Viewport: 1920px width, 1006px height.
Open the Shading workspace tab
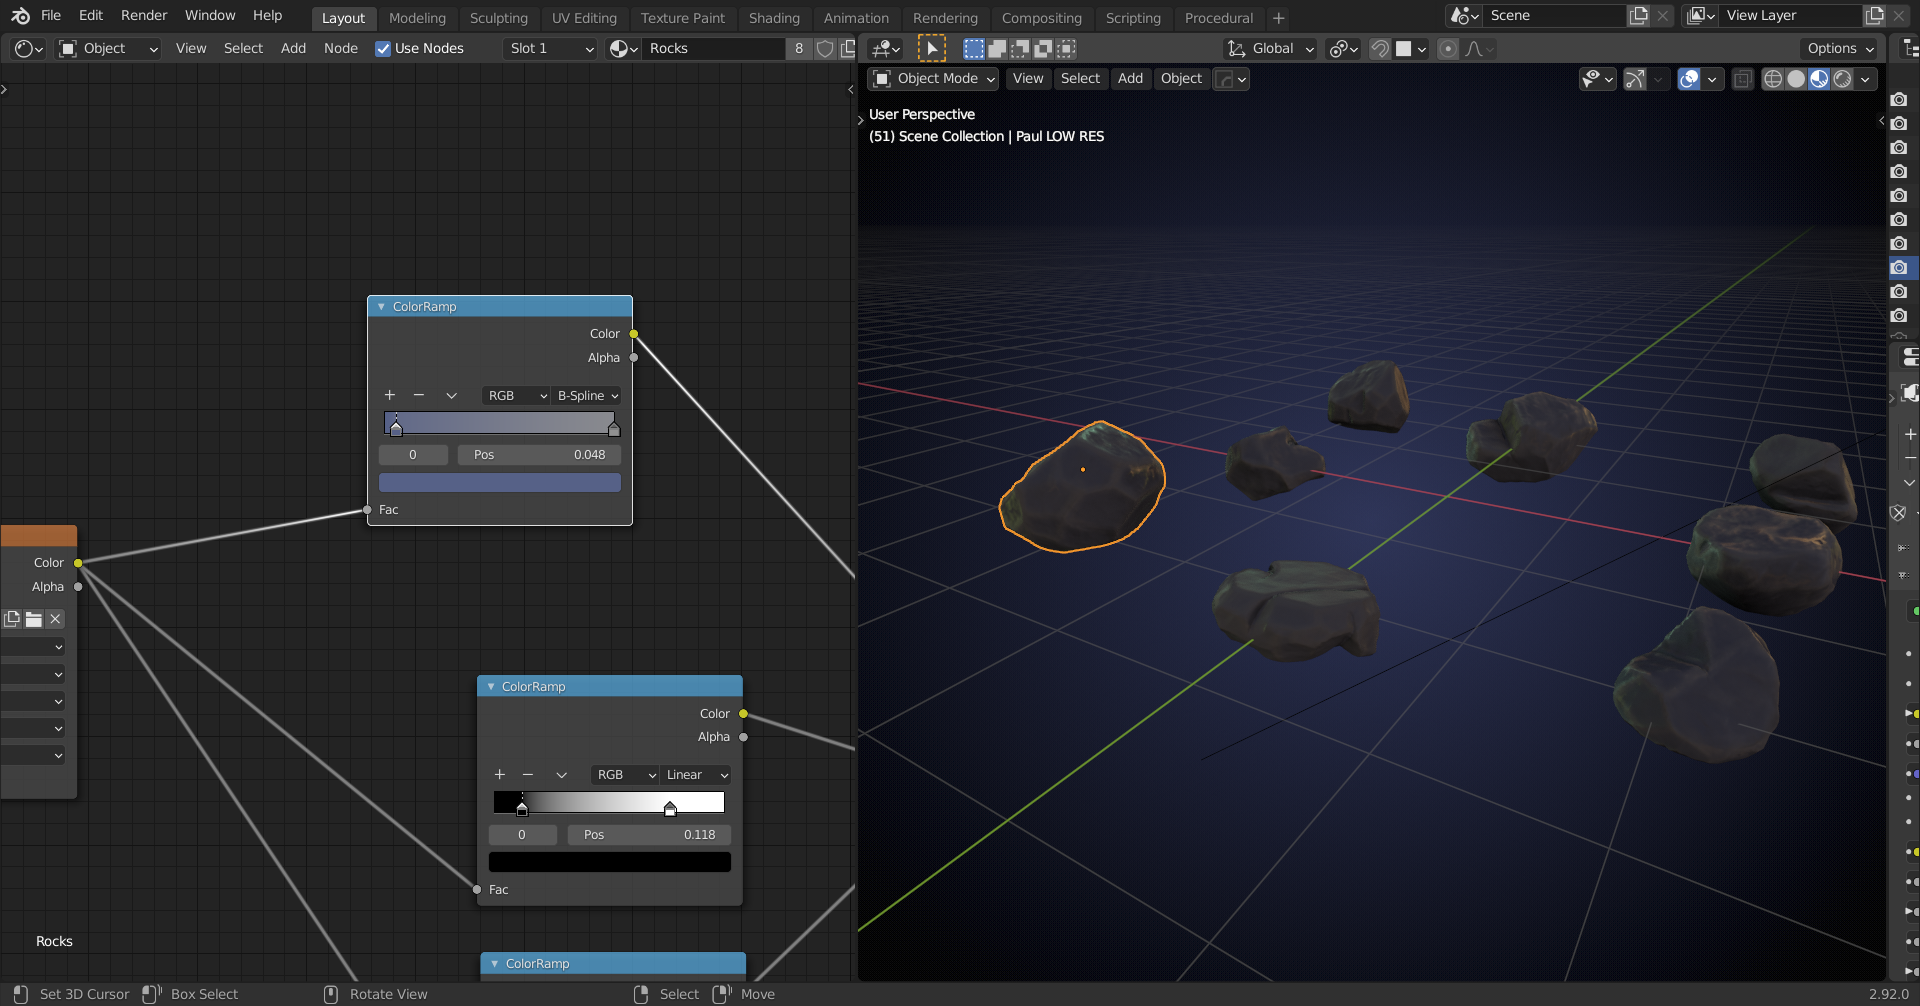coord(773,18)
